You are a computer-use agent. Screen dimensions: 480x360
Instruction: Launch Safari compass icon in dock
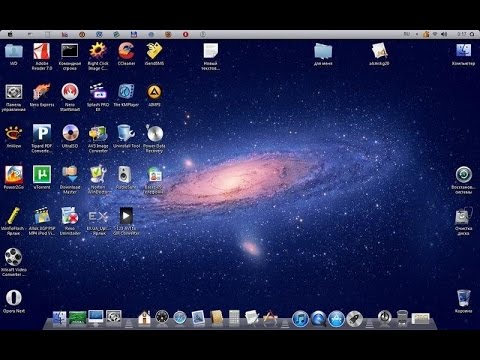point(180,318)
